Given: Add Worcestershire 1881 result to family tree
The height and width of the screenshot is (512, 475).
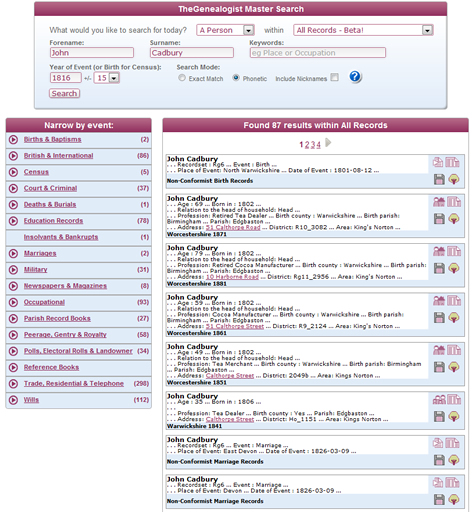Looking at the screenshot, I should [453, 268].
